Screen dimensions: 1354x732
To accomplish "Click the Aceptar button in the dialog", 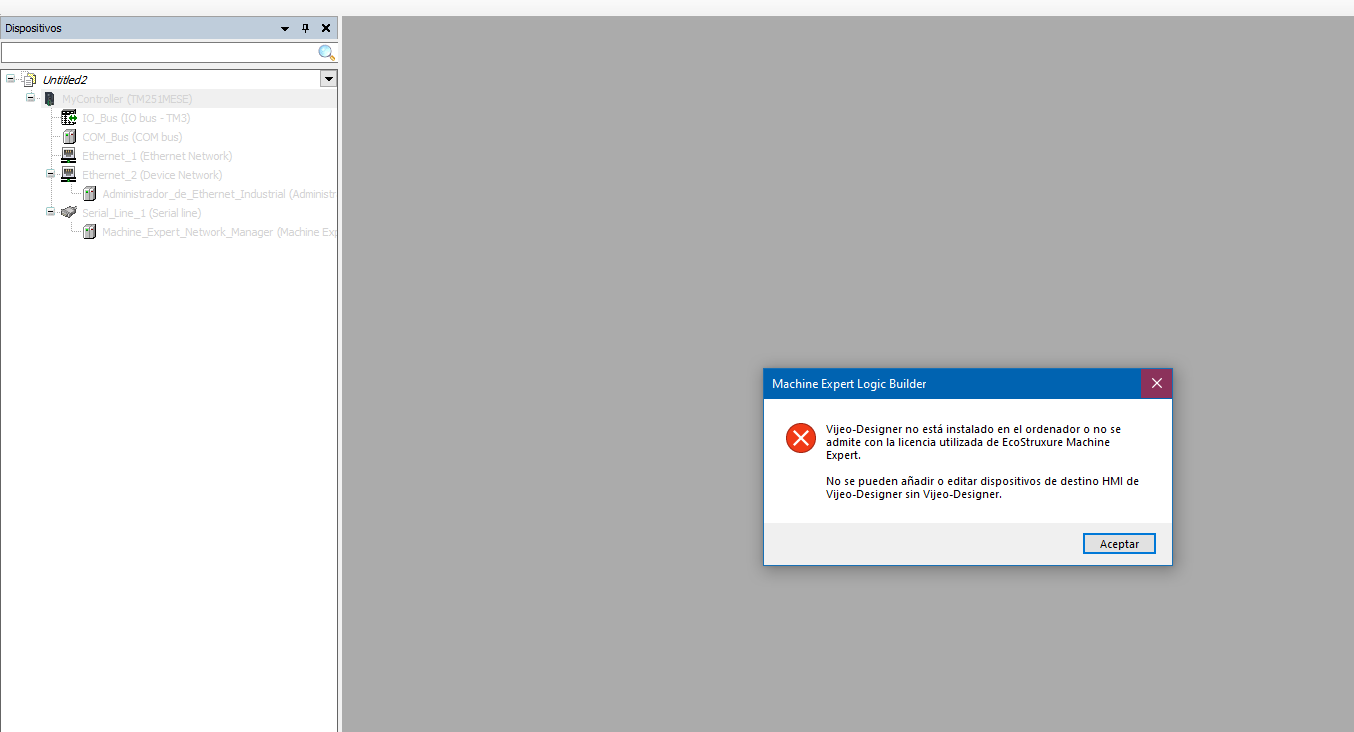I will 1119,543.
